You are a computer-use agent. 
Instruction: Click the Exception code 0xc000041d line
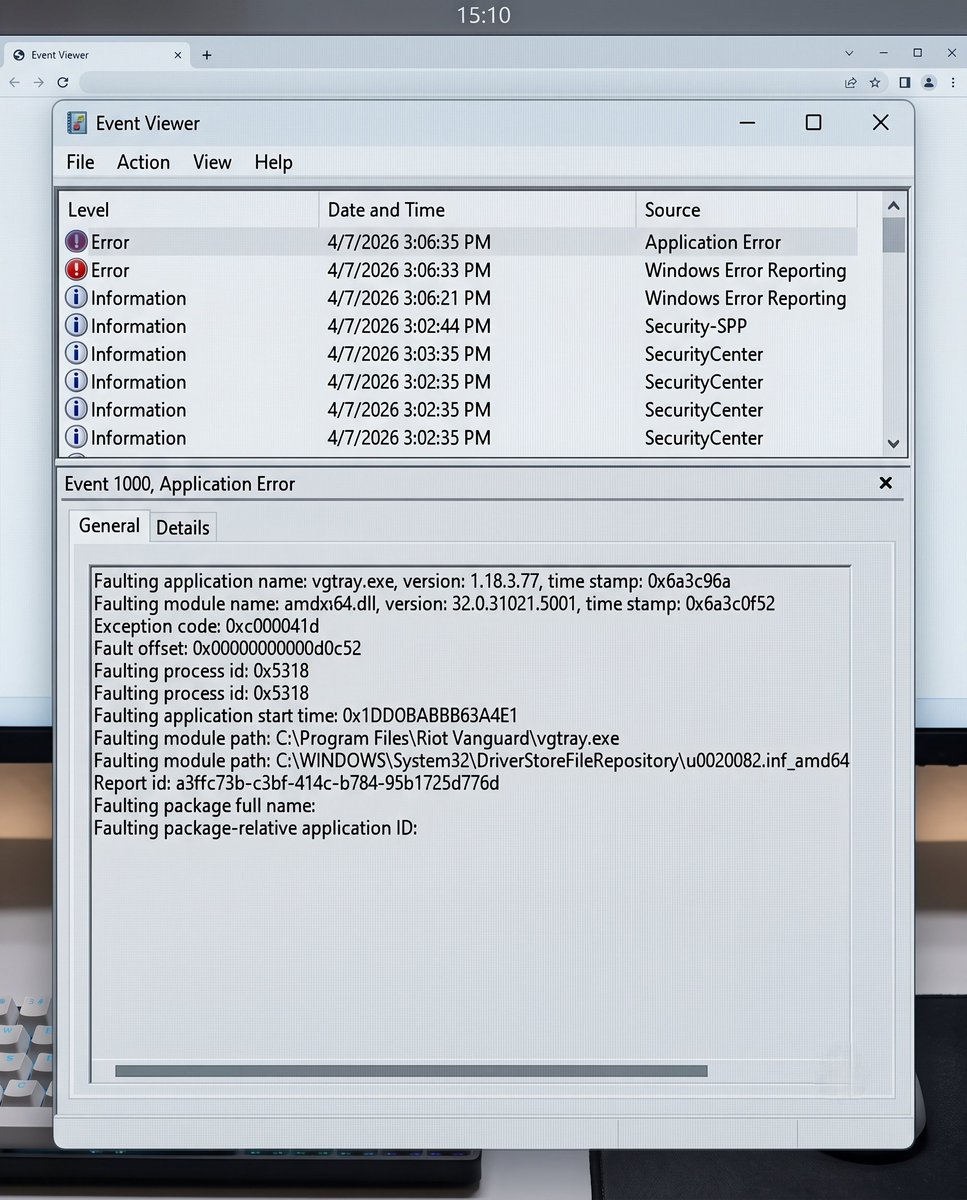(x=206, y=626)
